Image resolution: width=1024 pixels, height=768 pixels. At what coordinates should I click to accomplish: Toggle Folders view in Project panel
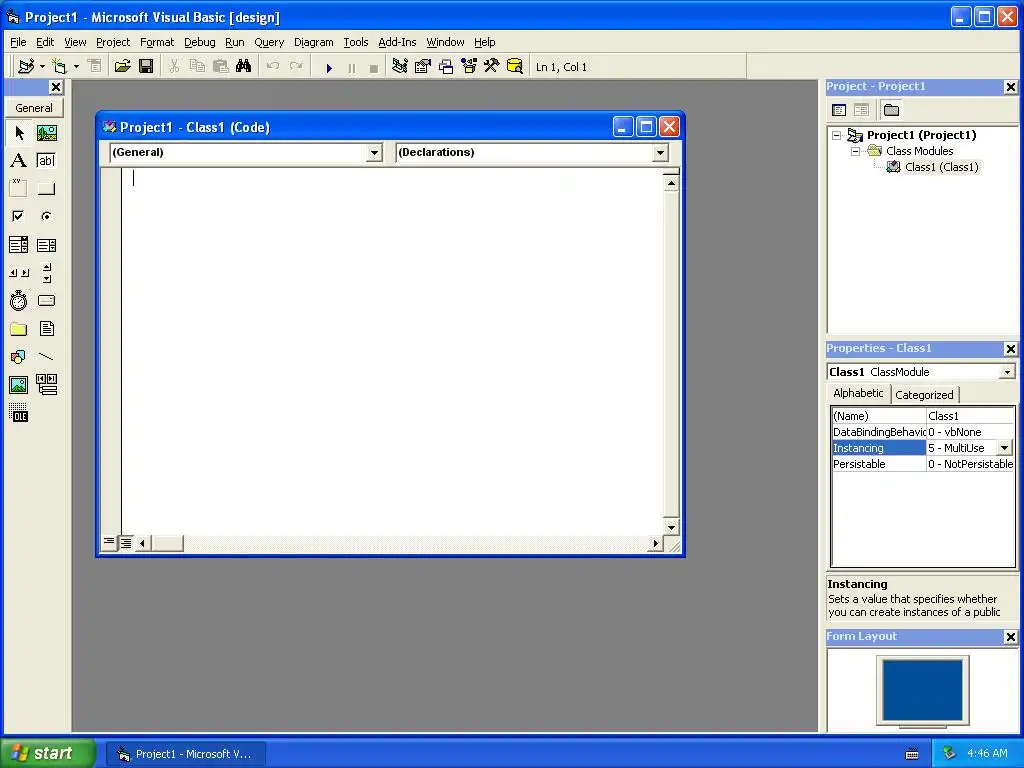[x=891, y=110]
